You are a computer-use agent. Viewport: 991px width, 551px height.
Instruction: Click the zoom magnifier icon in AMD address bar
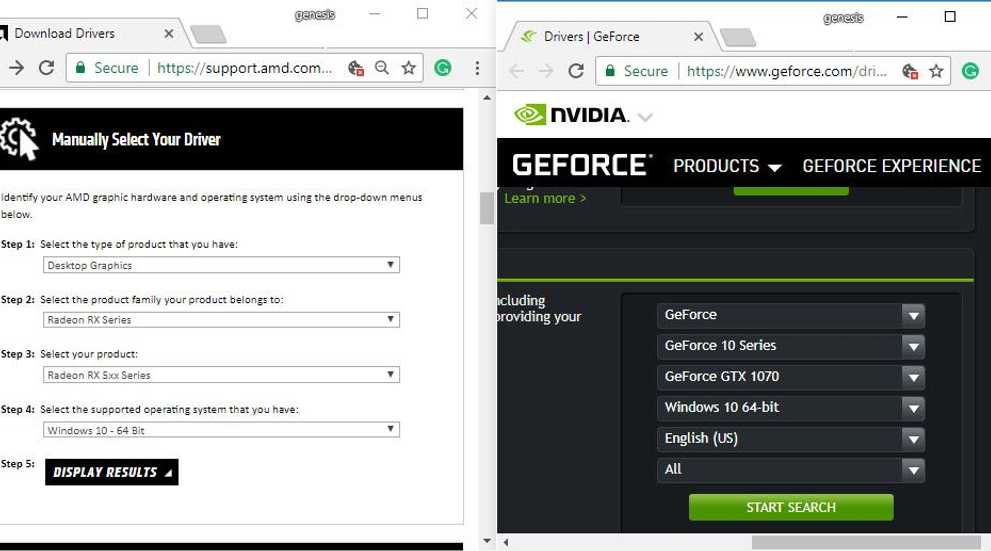tap(381, 68)
